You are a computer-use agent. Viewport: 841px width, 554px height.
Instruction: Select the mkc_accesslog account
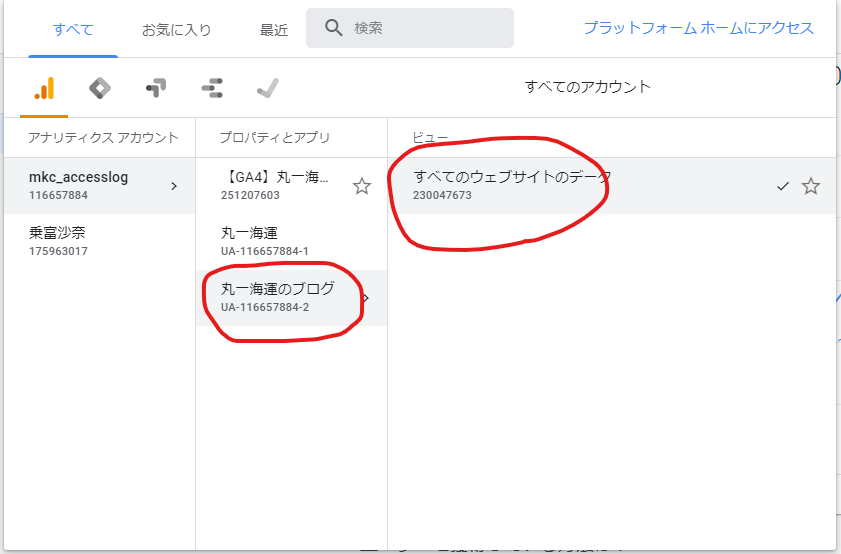[x=99, y=186]
